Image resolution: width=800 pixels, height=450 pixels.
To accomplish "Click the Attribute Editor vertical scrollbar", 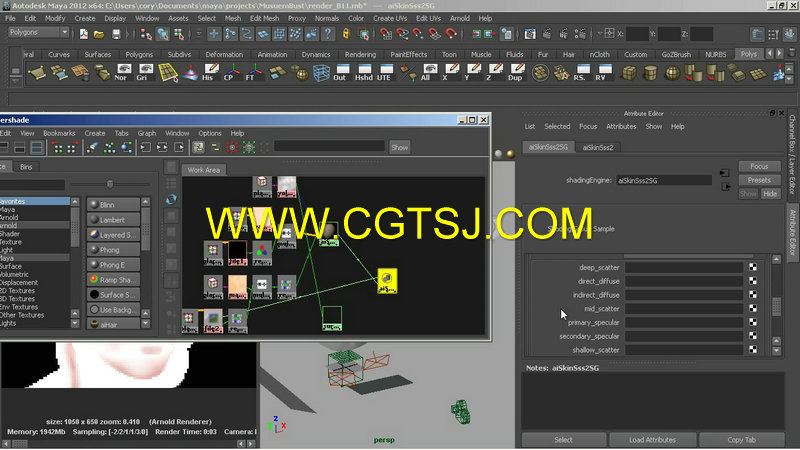I will [777, 305].
